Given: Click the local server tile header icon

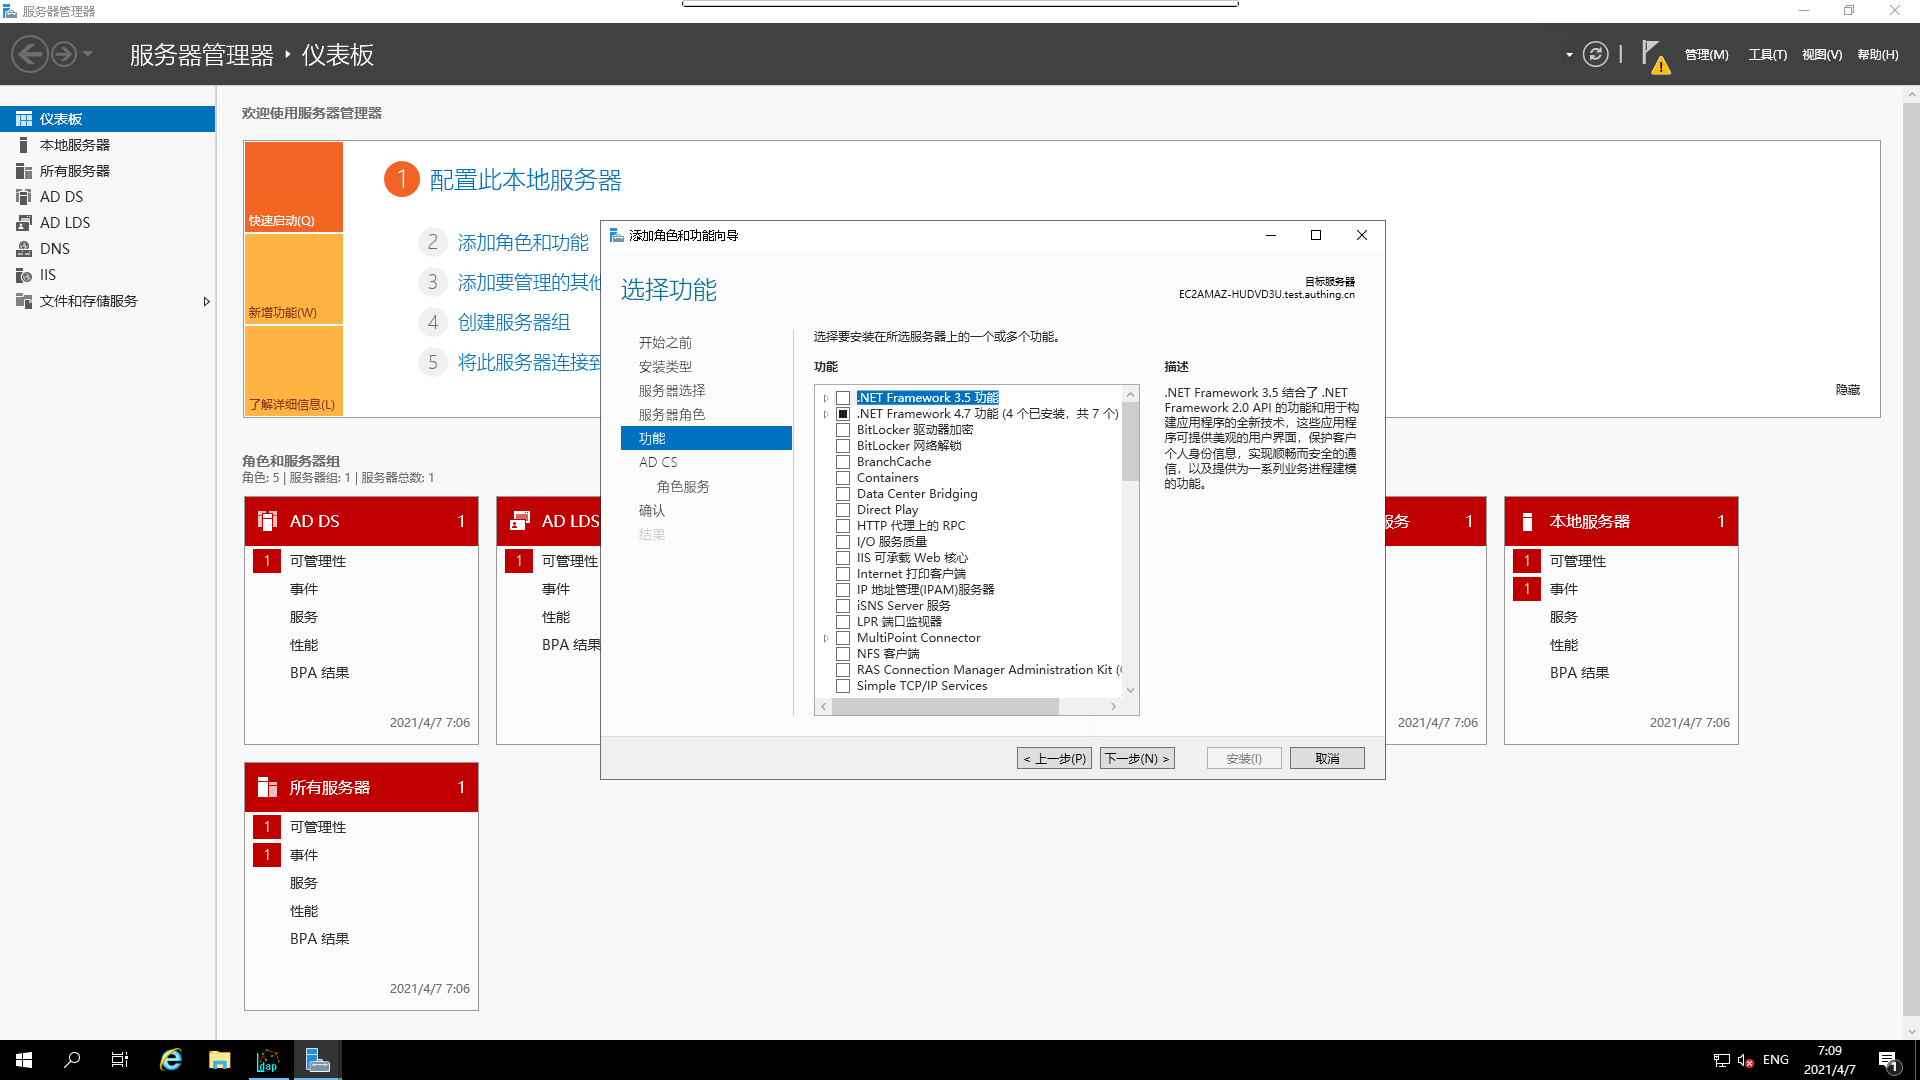Looking at the screenshot, I should point(1527,521).
